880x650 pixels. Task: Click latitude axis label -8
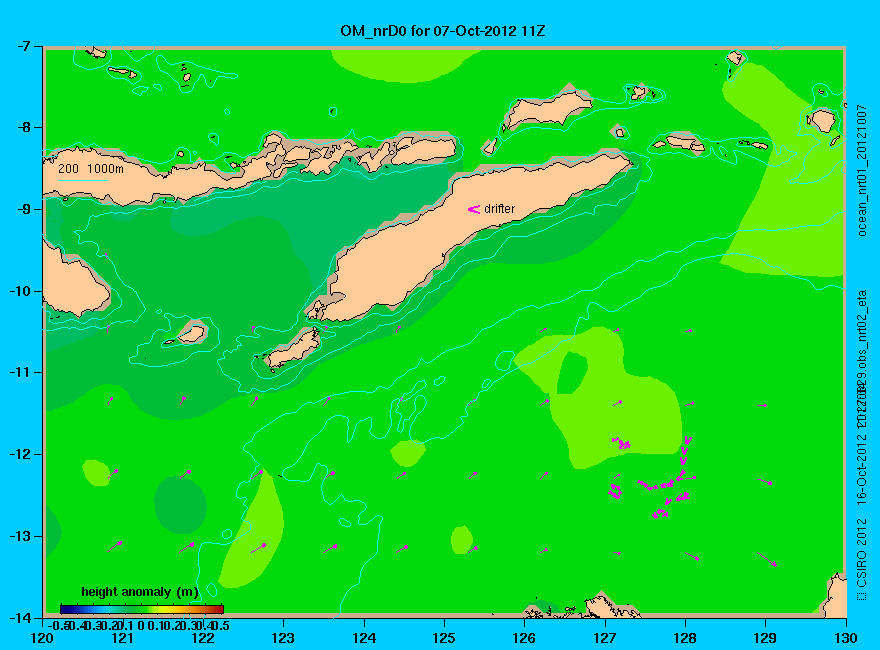click(x=23, y=127)
